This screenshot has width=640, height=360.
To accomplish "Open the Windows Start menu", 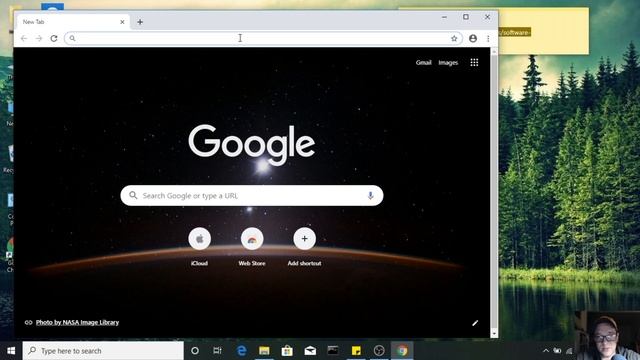I will click(x=11, y=351).
